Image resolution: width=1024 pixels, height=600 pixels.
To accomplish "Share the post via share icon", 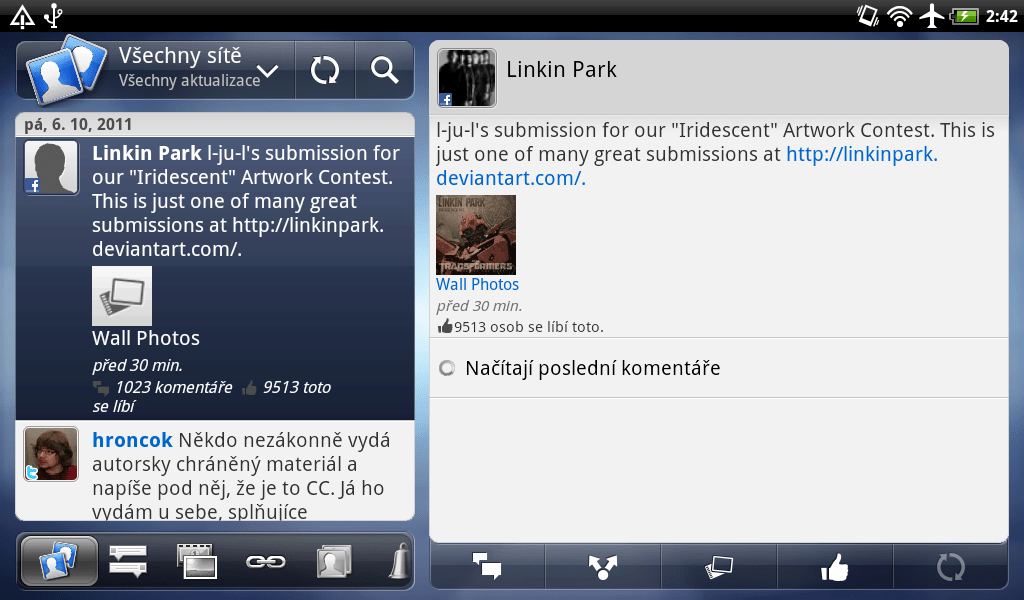I will 603,566.
